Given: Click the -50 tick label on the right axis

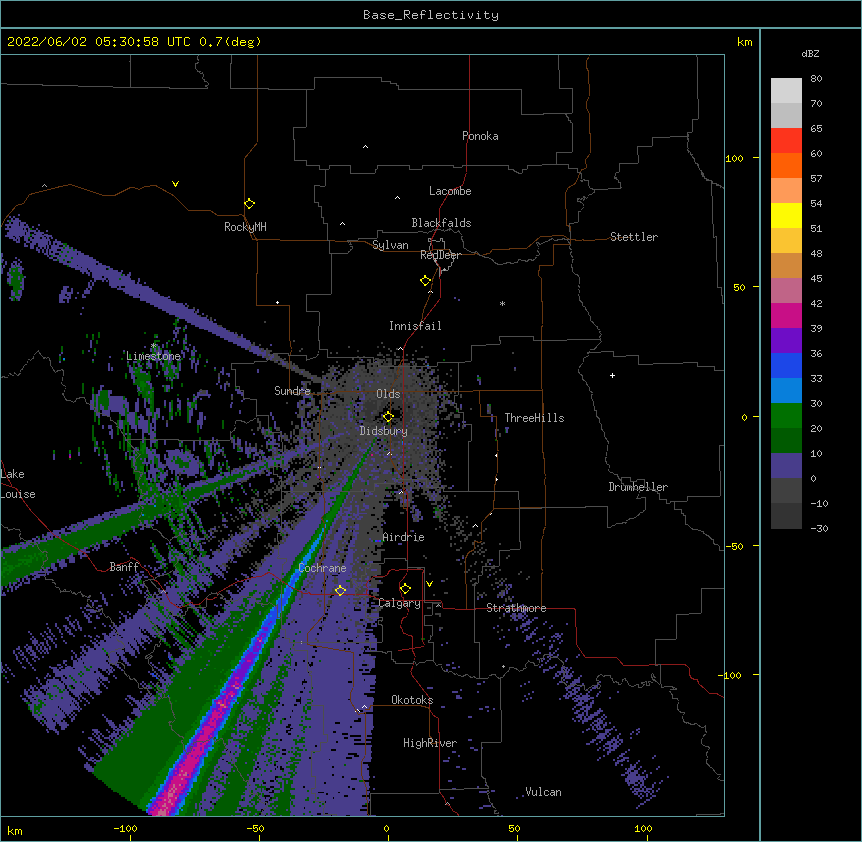Looking at the screenshot, I should click(x=734, y=546).
